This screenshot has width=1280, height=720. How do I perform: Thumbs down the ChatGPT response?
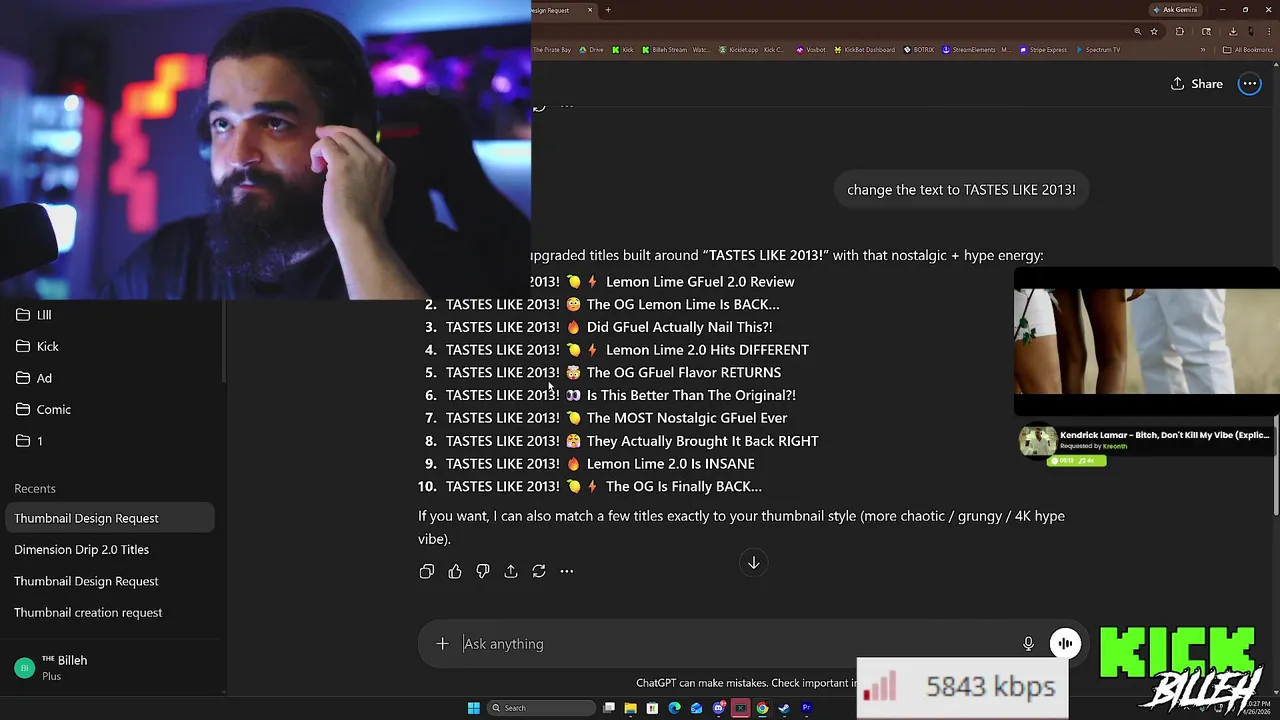pyautogui.click(x=483, y=571)
